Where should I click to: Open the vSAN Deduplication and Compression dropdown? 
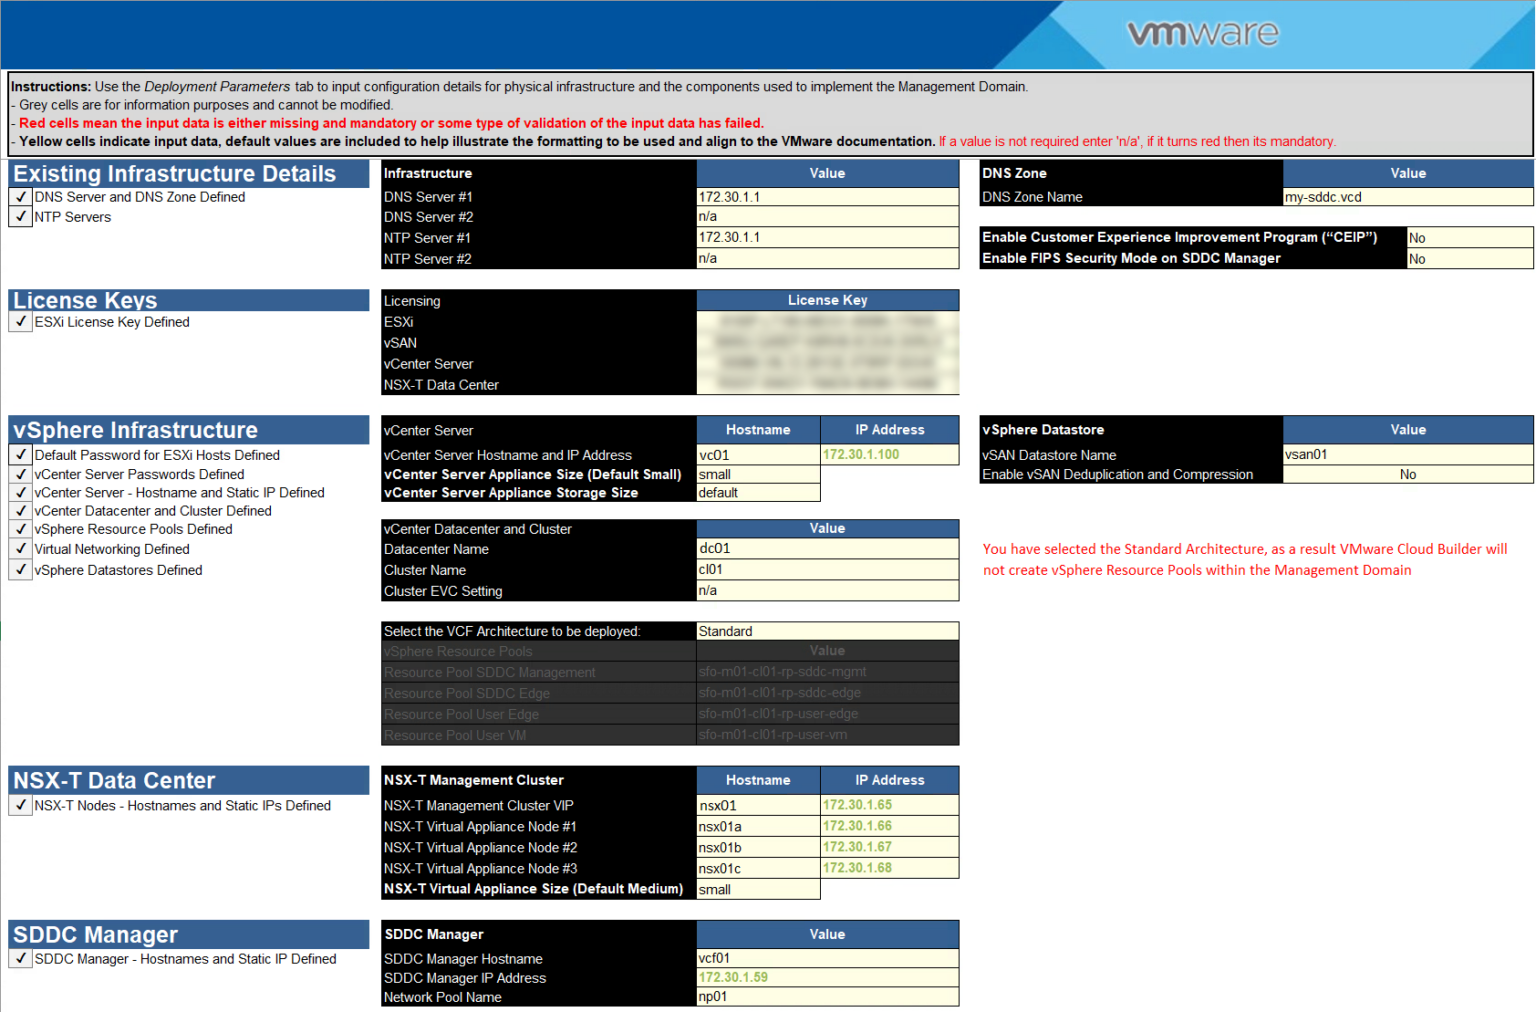click(x=1407, y=474)
